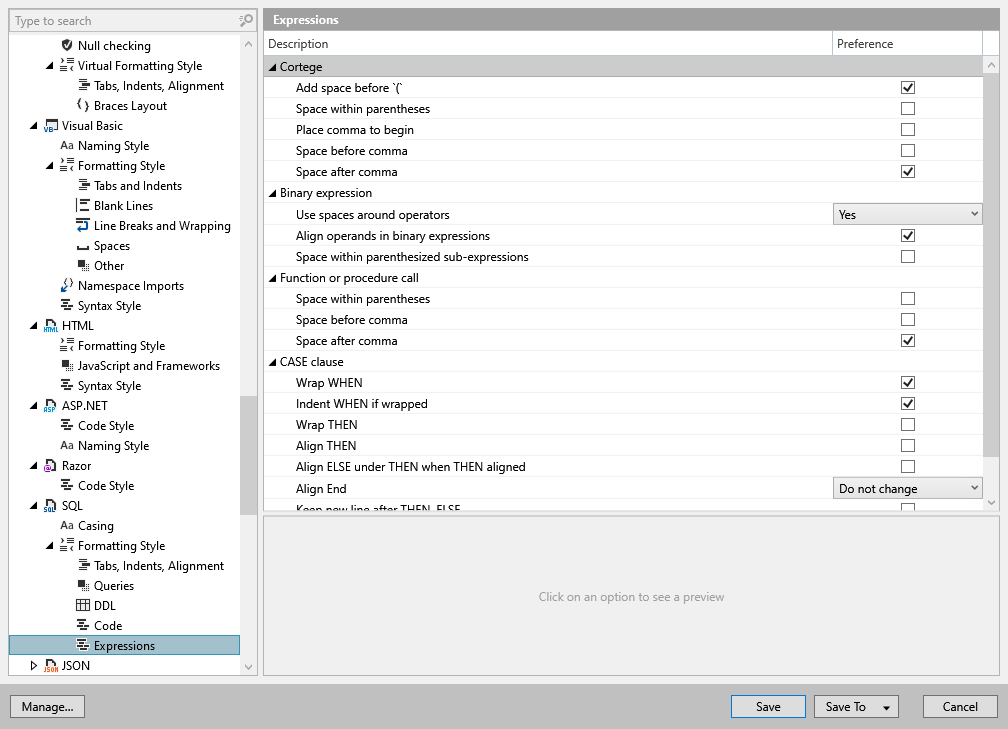1008x729 pixels.
Task: Uncheck Add space before '('
Action: click(x=908, y=87)
